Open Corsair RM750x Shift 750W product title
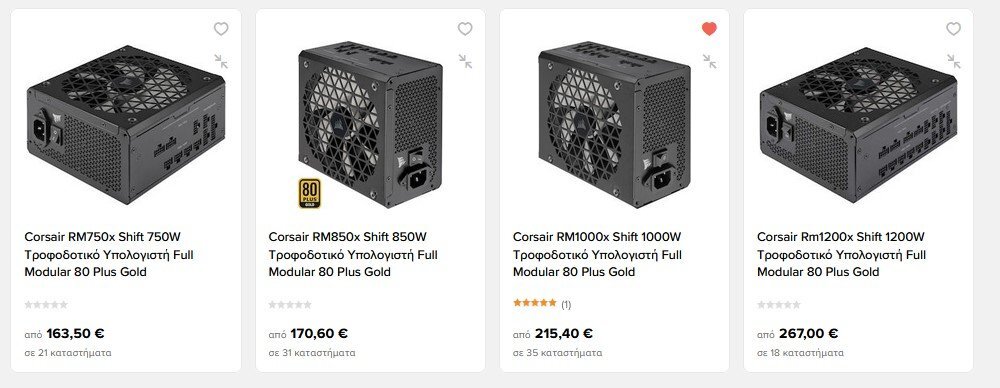1000x388 pixels. (109, 255)
